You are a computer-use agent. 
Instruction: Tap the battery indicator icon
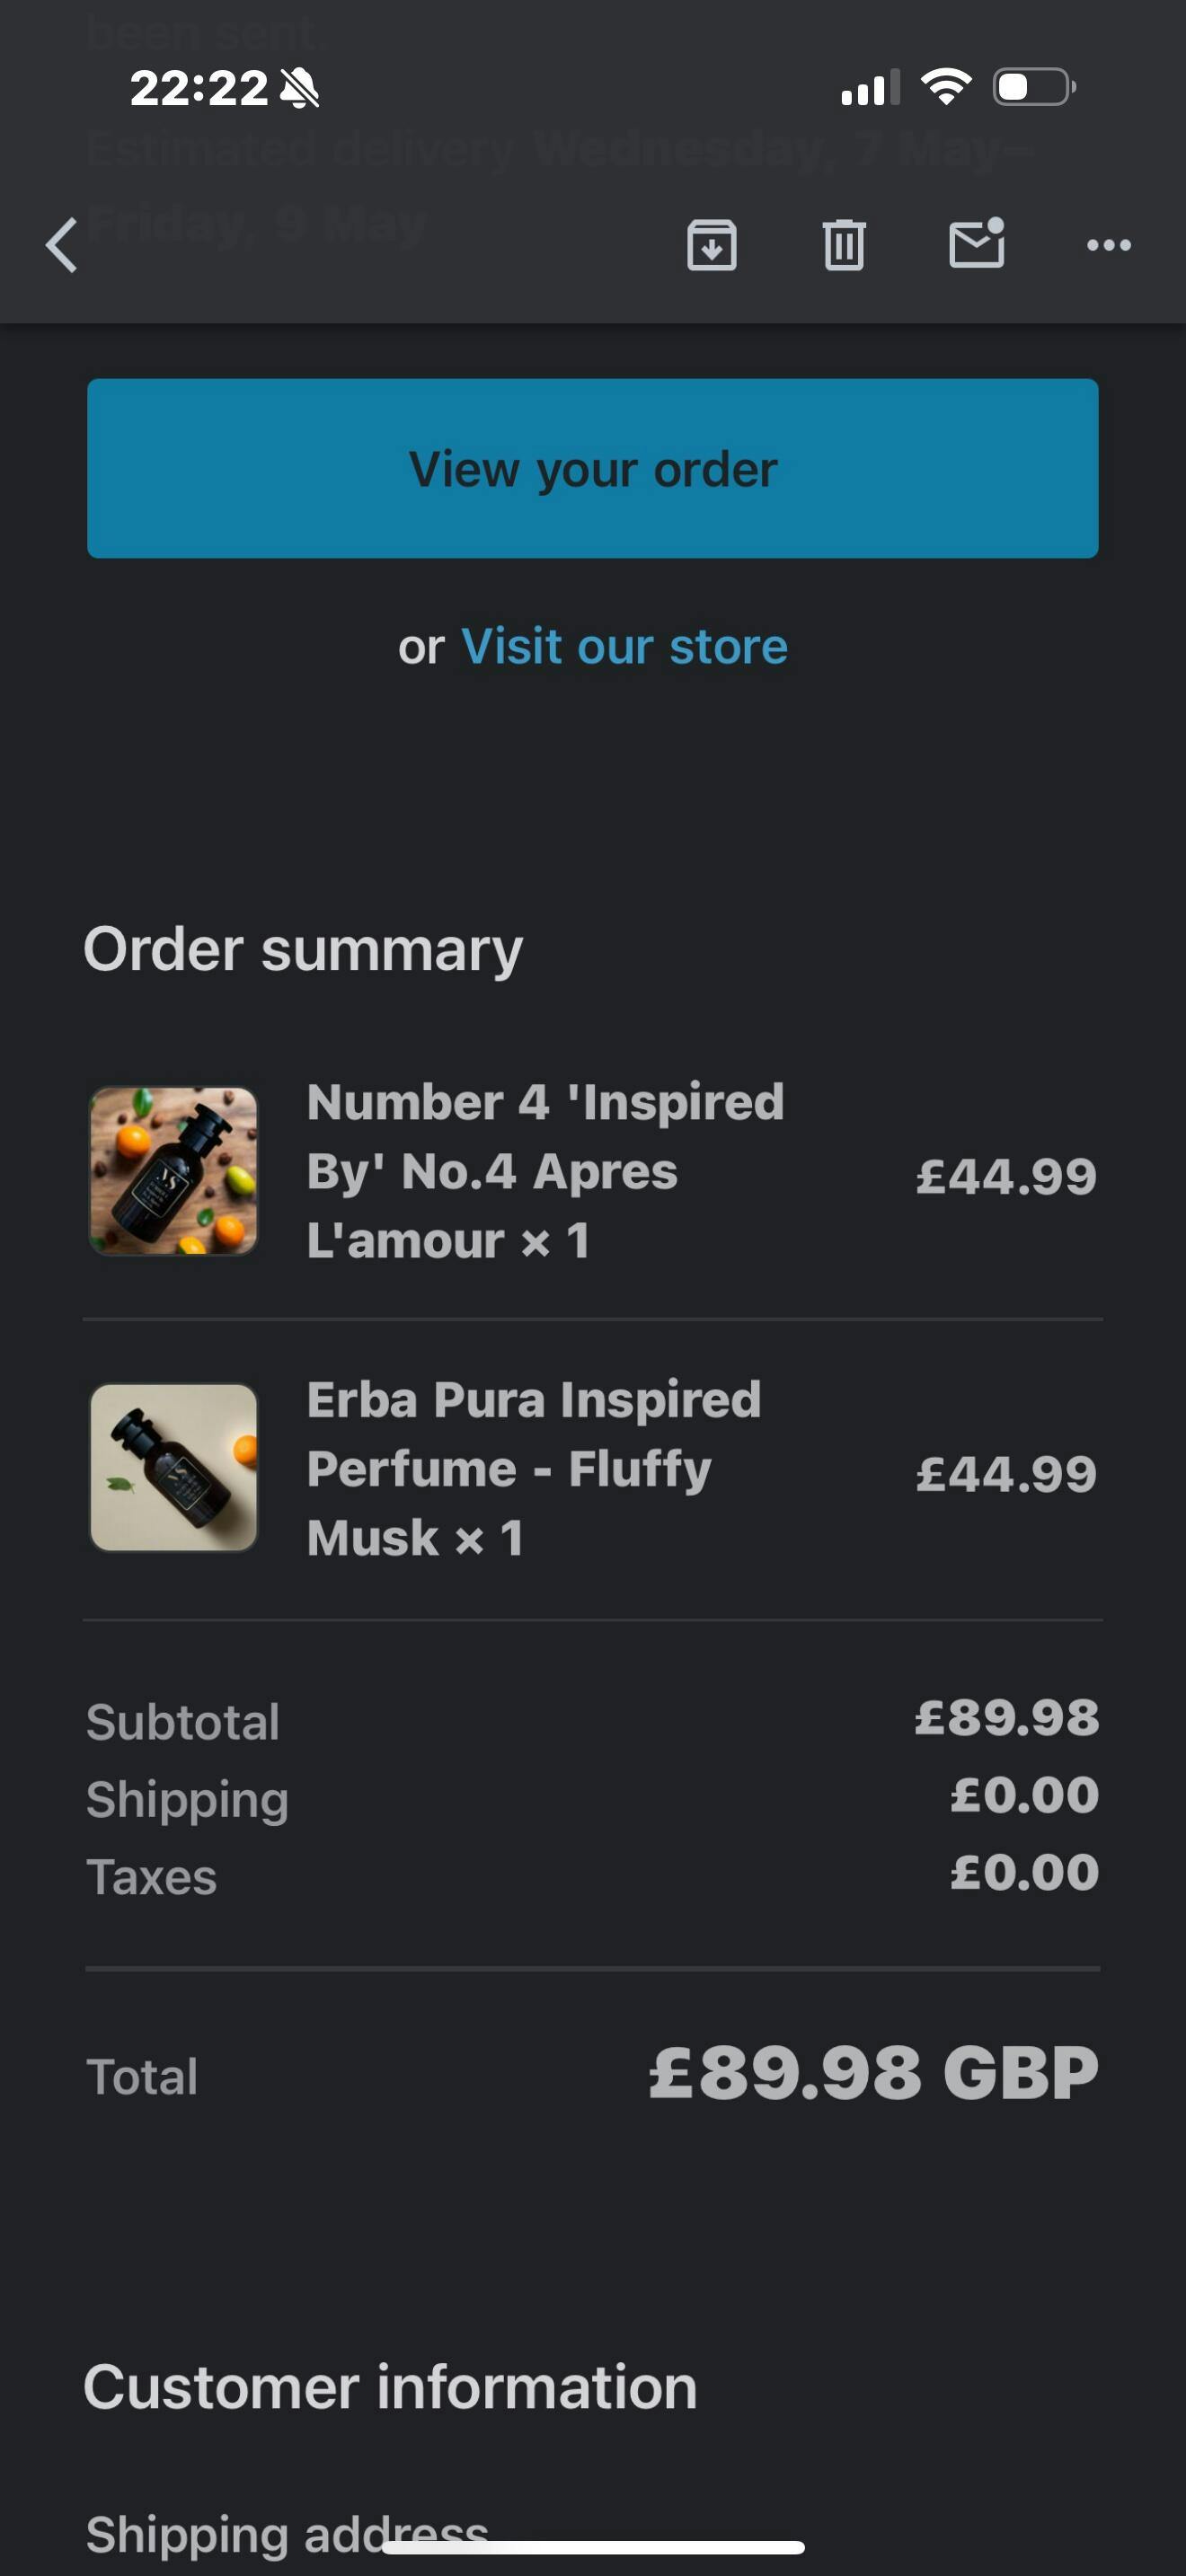[x=1033, y=87]
